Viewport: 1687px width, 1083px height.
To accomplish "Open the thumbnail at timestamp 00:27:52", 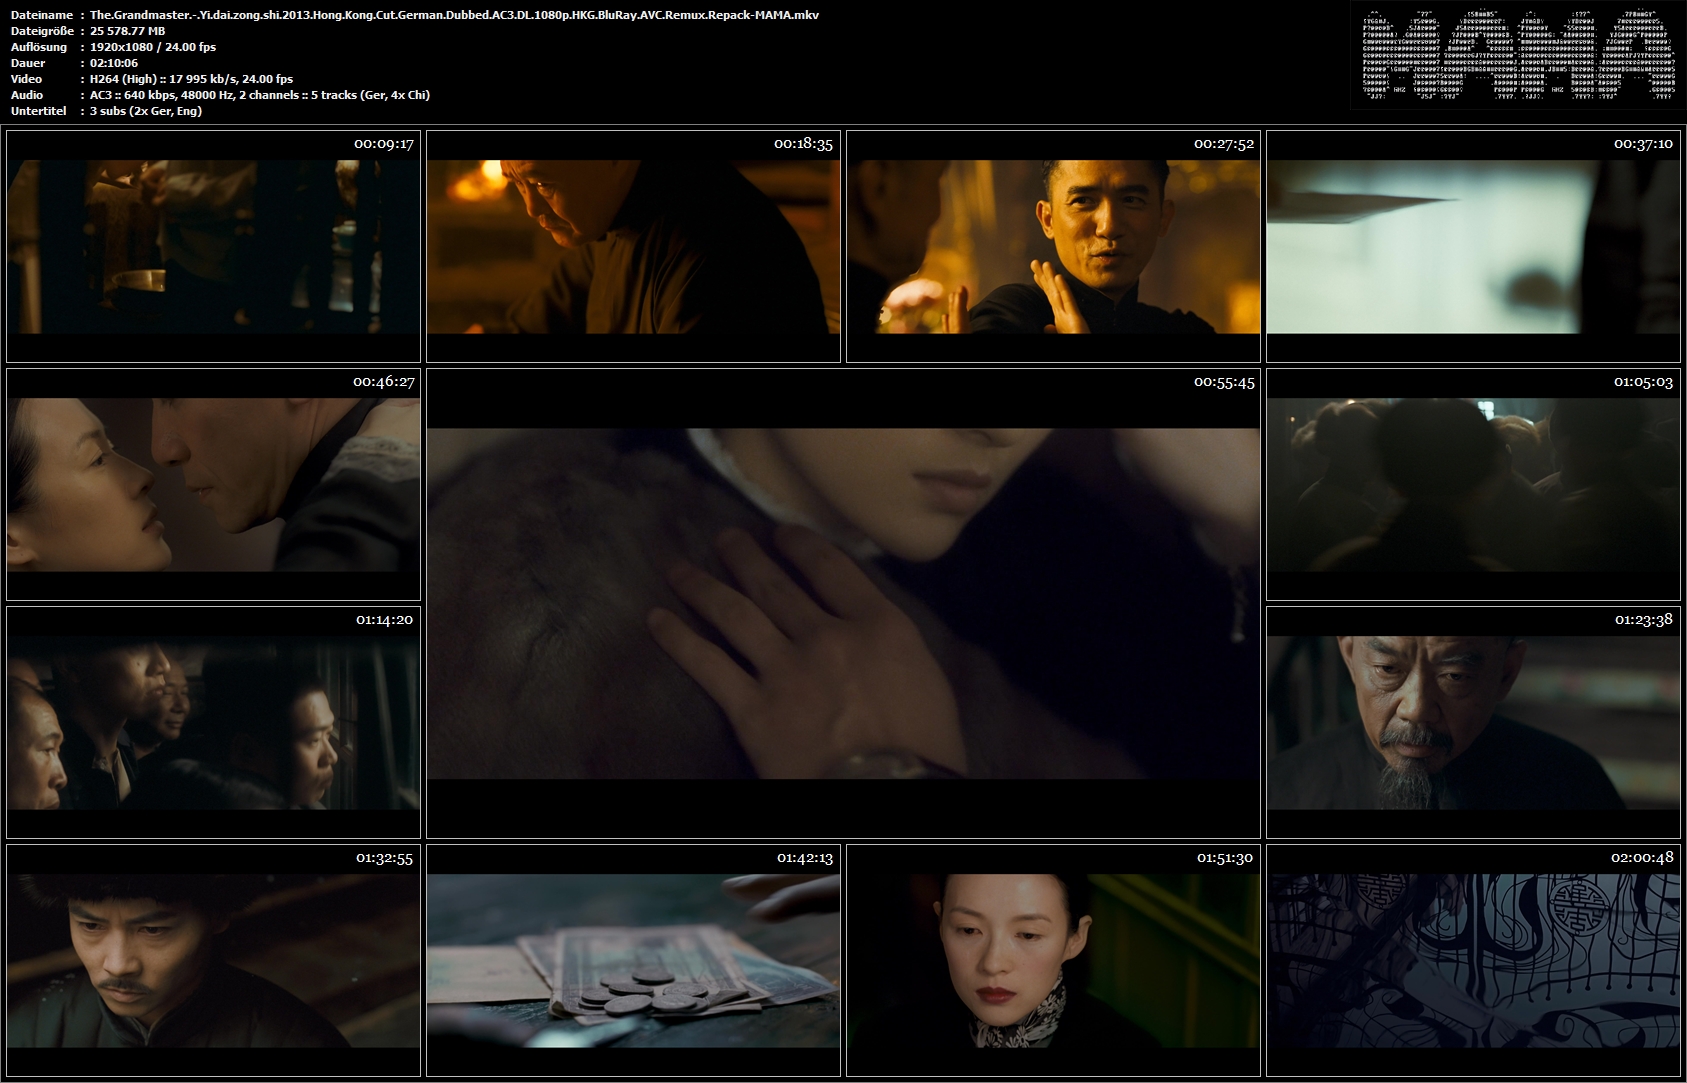I will 1053,246.
